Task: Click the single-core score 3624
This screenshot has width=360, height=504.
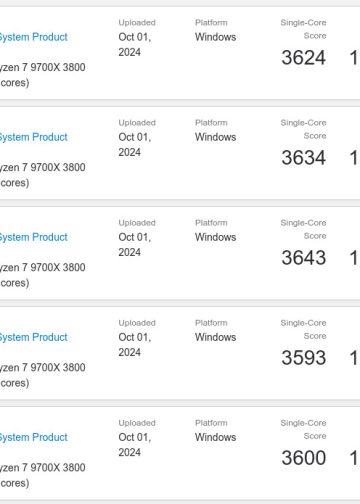Action: tap(304, 57)
